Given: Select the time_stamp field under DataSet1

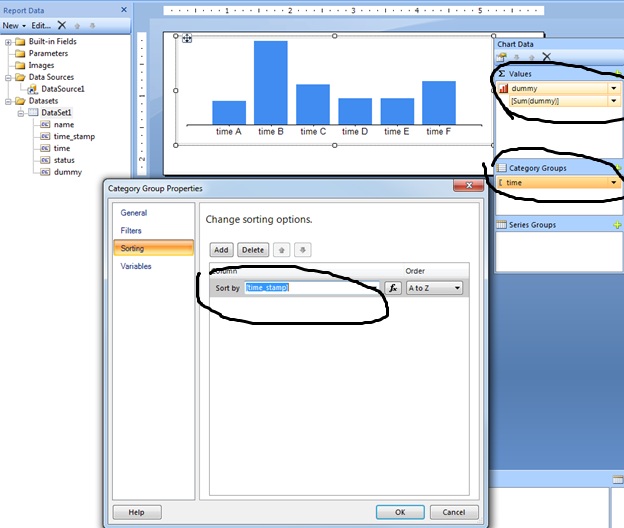Looking at the screenshot, I should tap(74, 136).
